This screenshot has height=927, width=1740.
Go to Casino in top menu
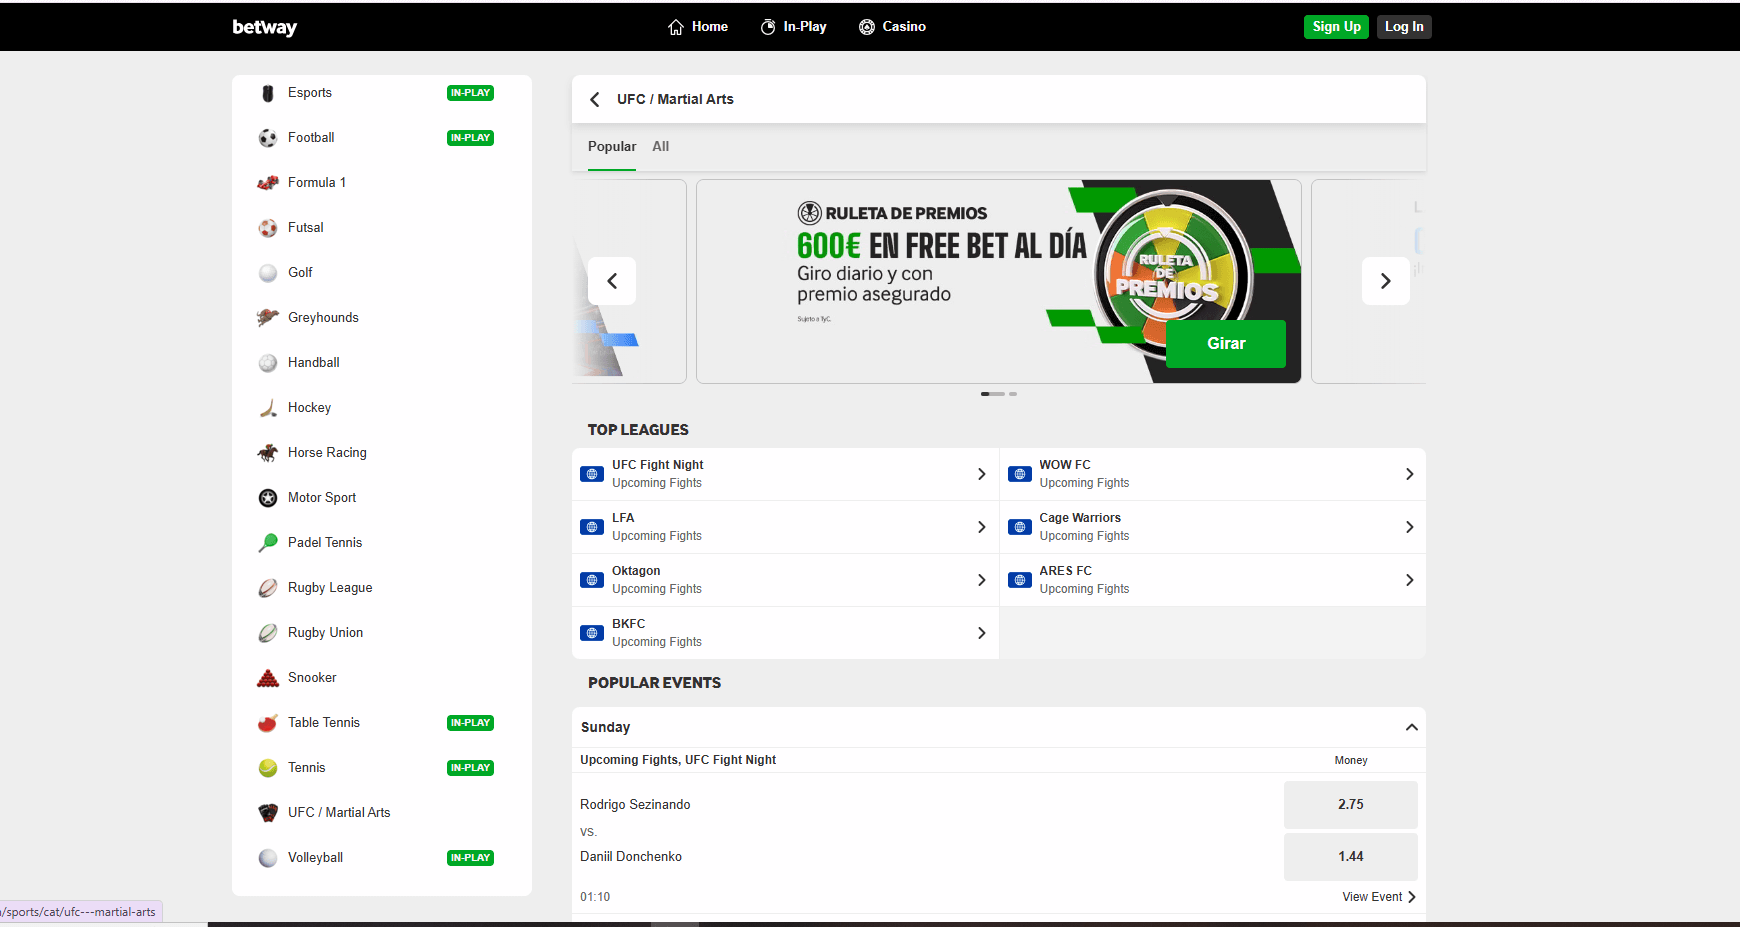pos(892,27)
